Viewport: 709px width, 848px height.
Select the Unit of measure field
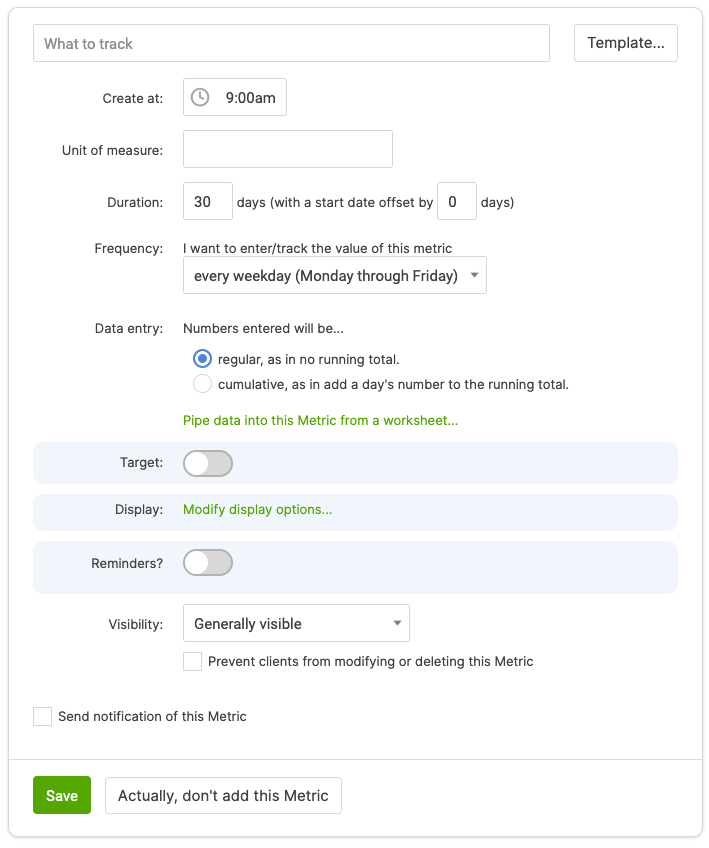click(x=287, y=149)
